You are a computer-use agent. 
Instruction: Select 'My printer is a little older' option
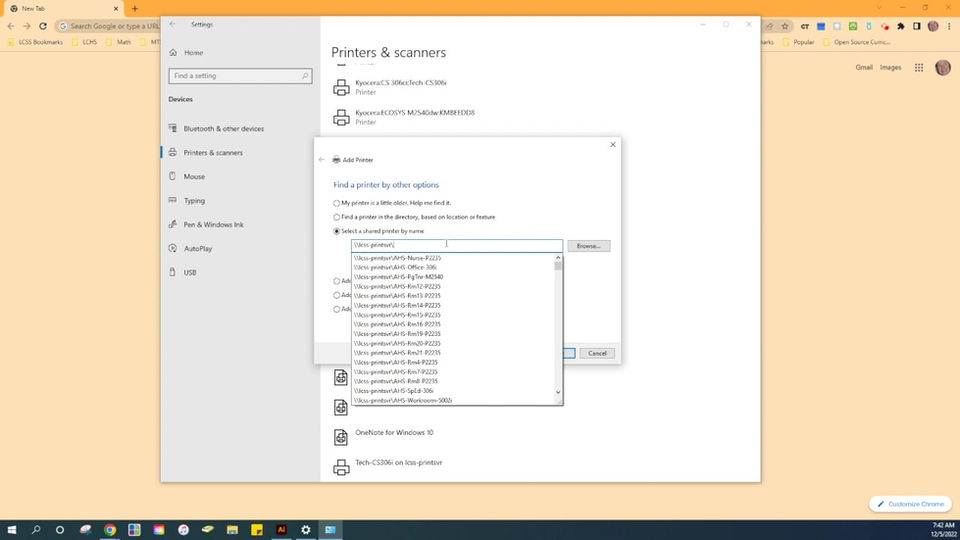pyautogui.click(x=336, y=203)
